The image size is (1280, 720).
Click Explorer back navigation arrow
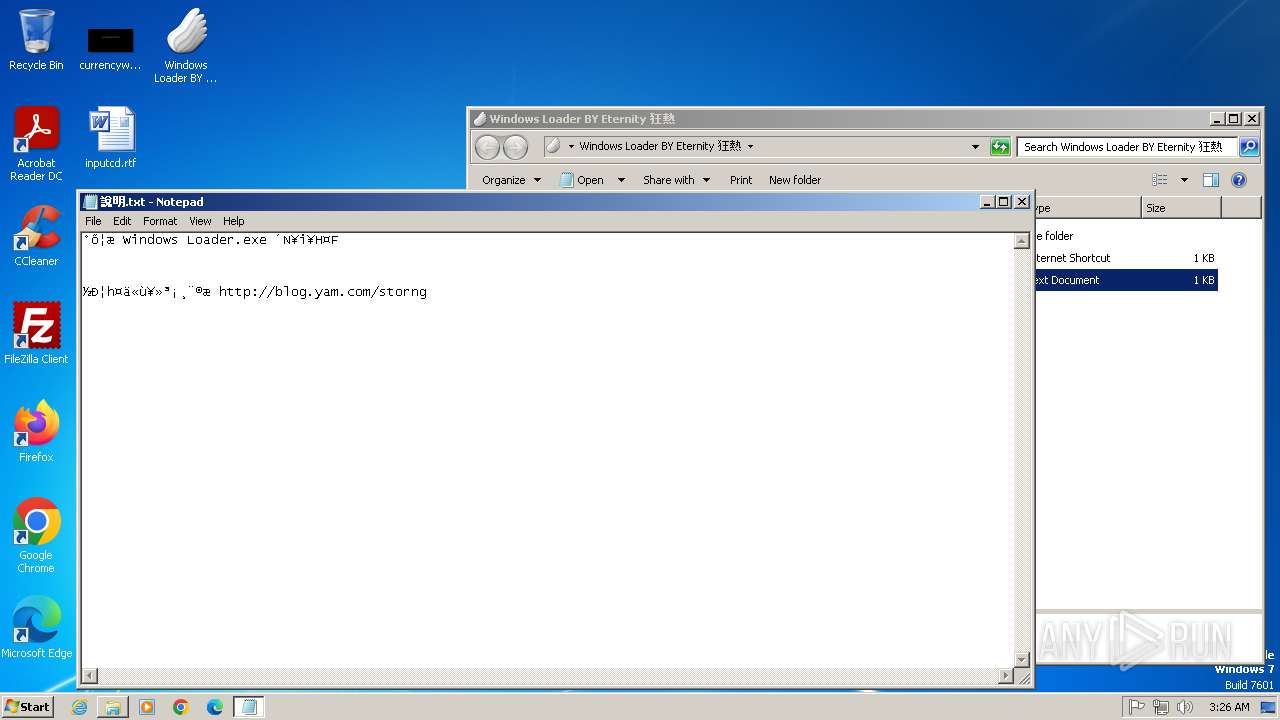pyautogui.click(x=487, y=147)
